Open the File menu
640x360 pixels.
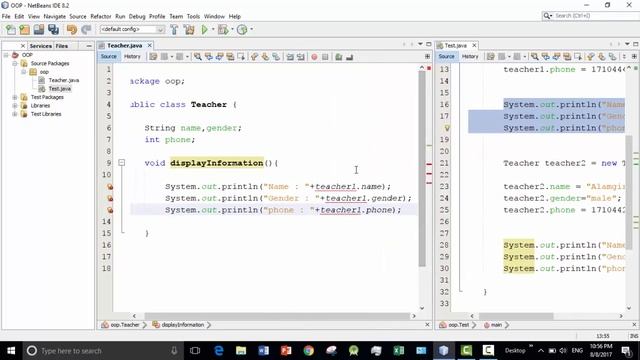pyautogui.click(x=6, y=16)
